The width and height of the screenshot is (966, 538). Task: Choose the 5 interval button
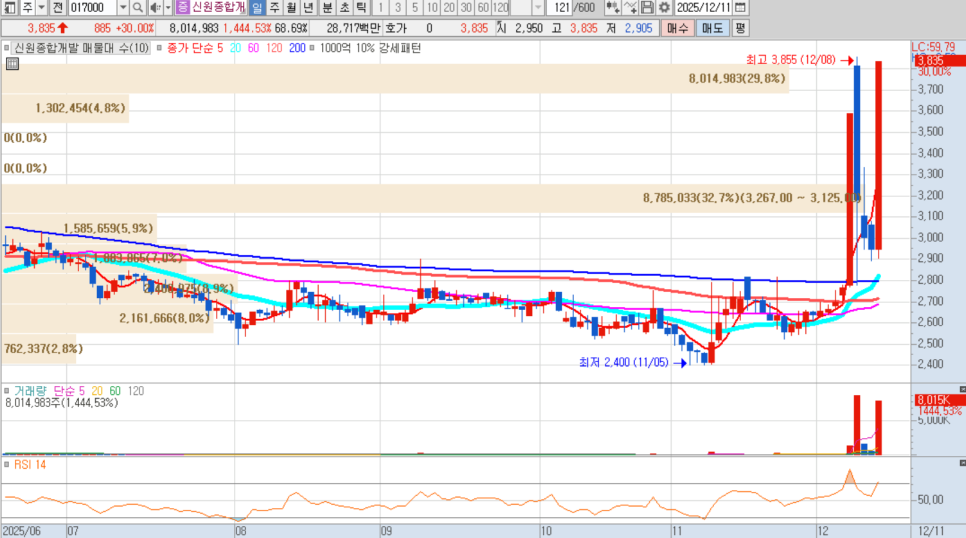415,7
